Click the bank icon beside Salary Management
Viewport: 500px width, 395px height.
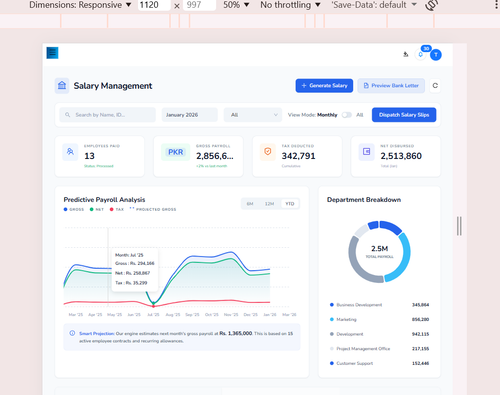pos(62,86)
